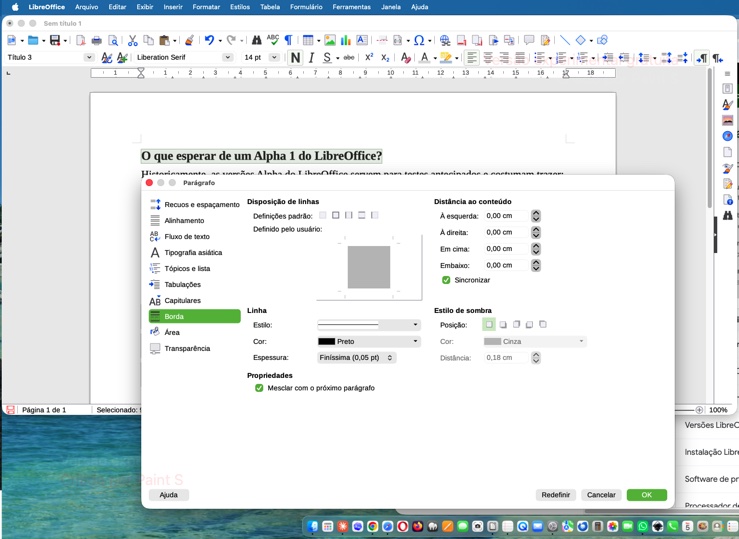Viewport: 739px width, 539px height.
Task: Insert a text box from the toolbar
Action: [x=362, y=41]
